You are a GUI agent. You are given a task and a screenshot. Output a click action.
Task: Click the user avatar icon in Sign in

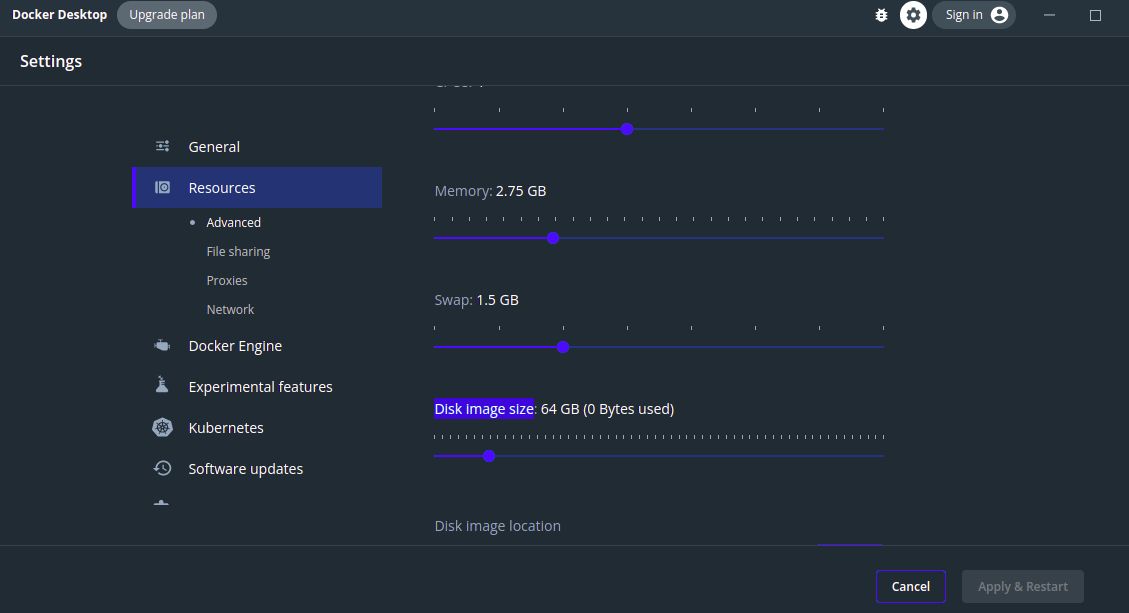point(999,15)
